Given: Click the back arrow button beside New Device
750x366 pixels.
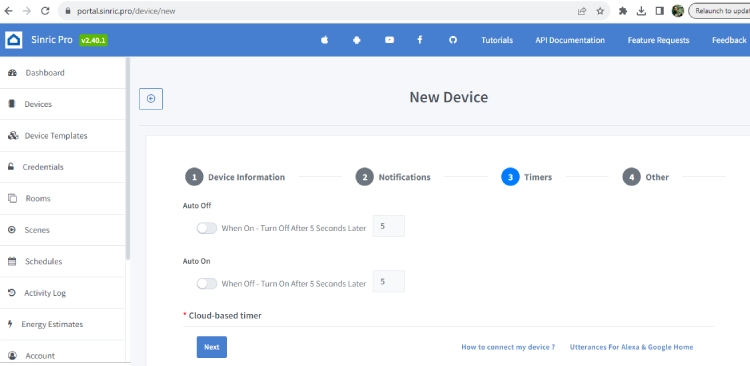Looking at the screenshot, I should tap(151, 99).
